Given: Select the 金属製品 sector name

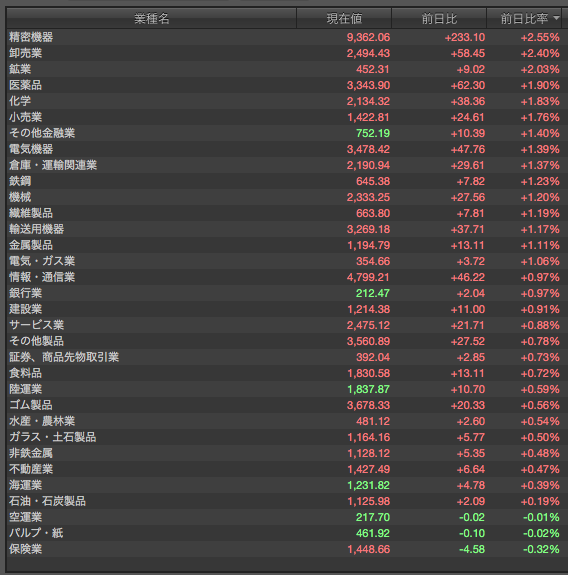Looking at the screenshot, I should click(31, 245).
